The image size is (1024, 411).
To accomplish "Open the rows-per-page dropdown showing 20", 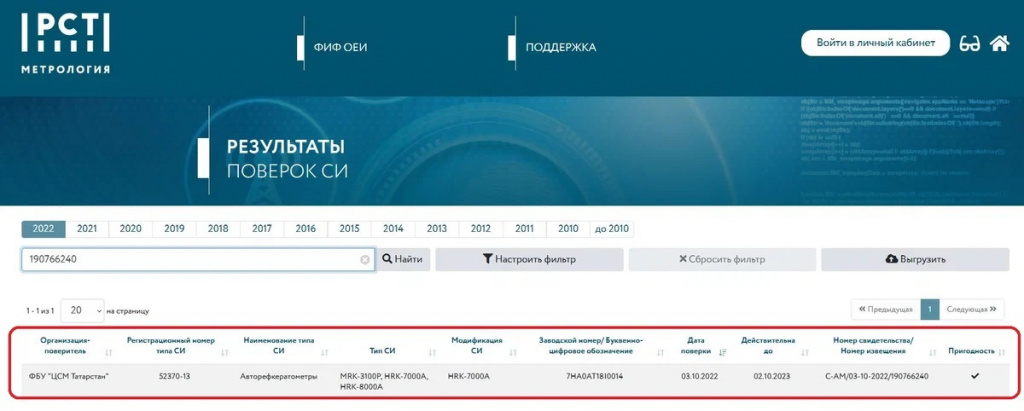I will 82,310.
